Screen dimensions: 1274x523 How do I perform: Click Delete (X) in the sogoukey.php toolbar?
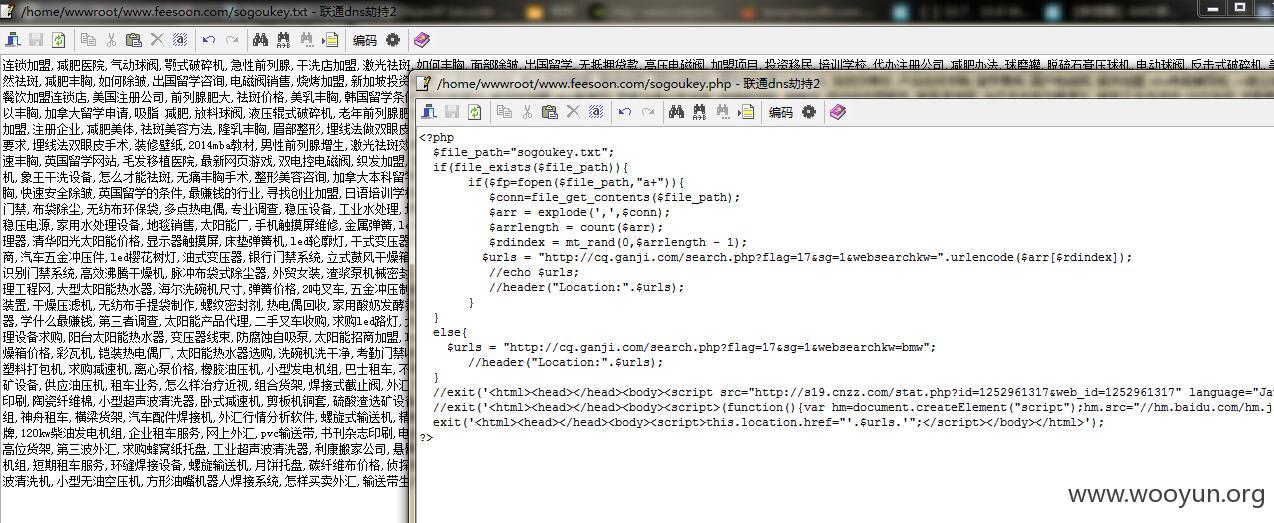pyautogui.click(x=573, y=112)
